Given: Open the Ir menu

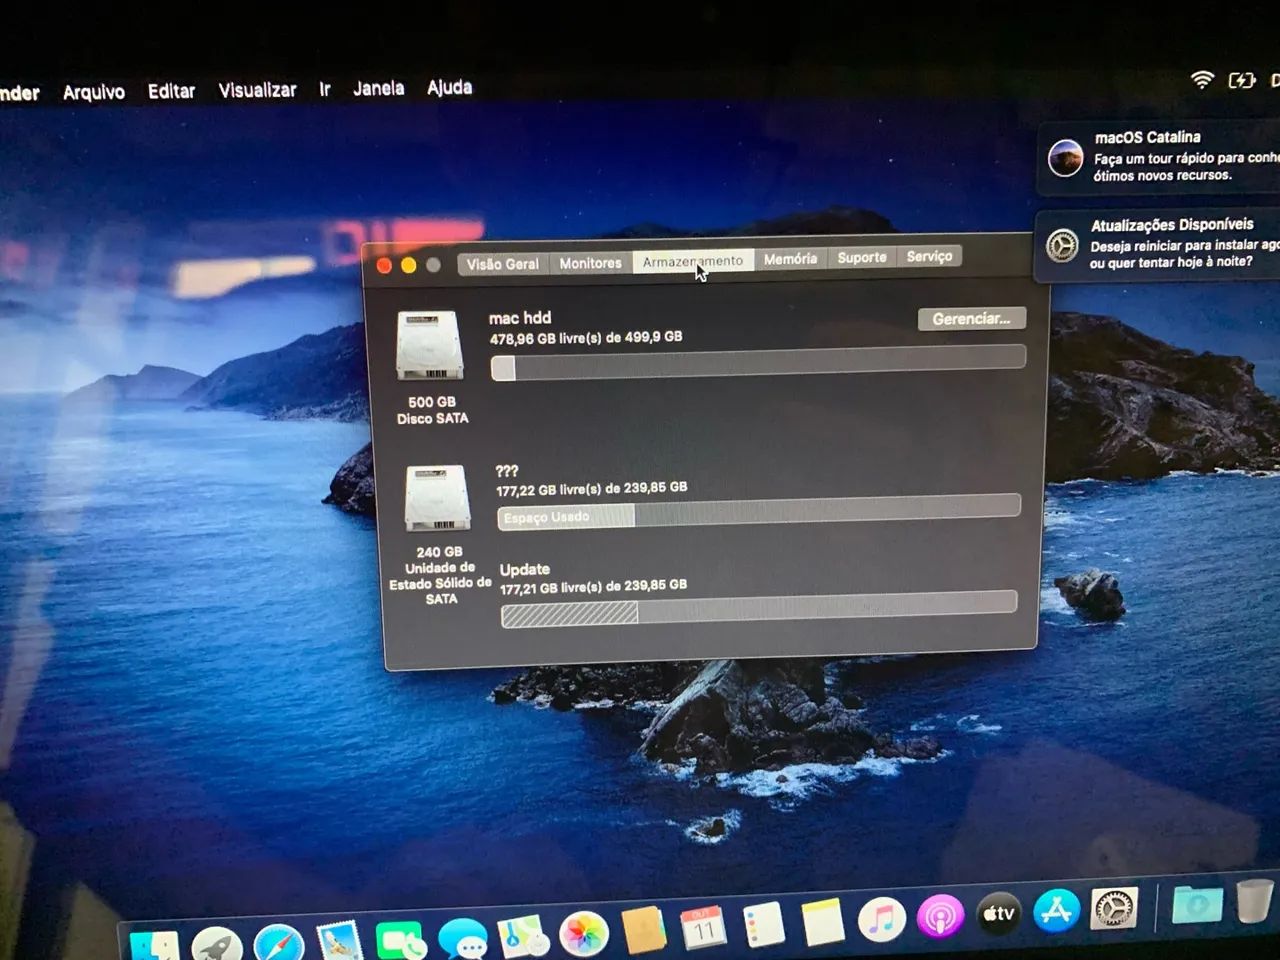Looking at the screenshot, I should pyautogui.click(x=325, y=89).
